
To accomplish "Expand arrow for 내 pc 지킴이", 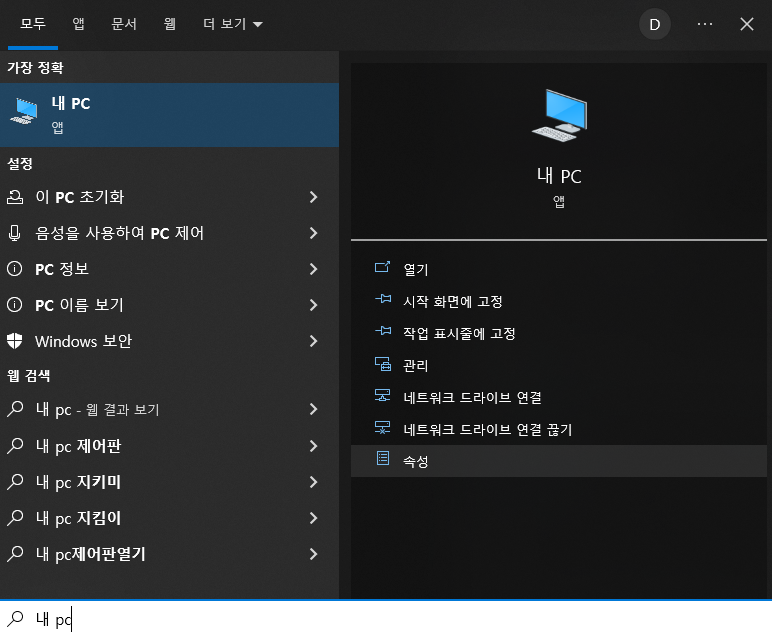I will point(313,518).
